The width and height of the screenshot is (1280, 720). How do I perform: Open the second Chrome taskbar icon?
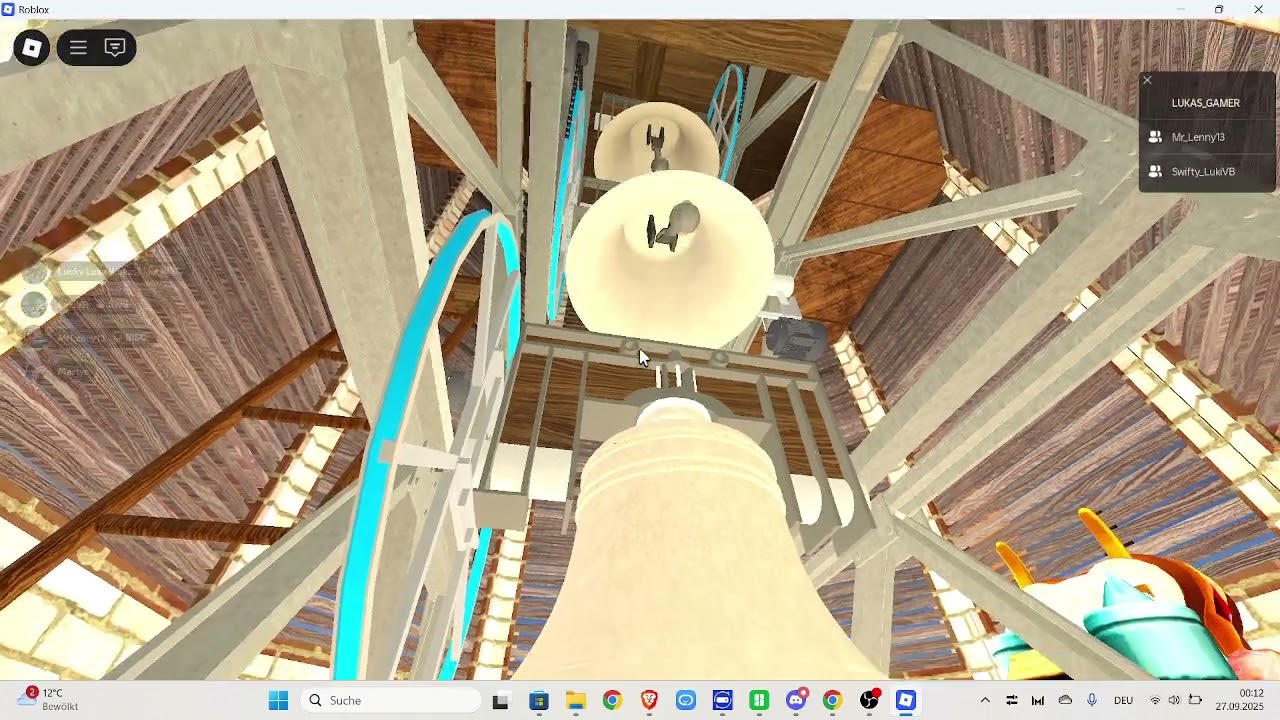[x=832, y=701]
